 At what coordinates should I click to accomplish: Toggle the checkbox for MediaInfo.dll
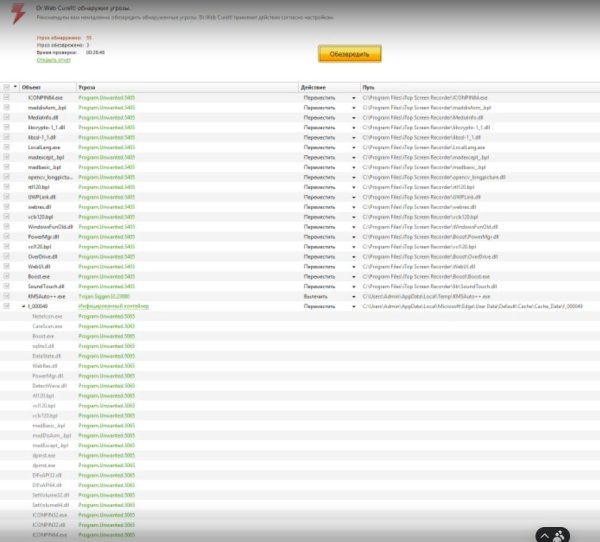pyautogui.click(x=7, y=118)
